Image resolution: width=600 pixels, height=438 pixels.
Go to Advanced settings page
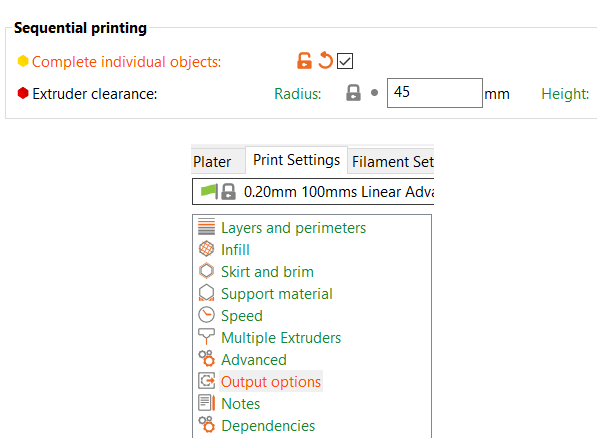[x=254, y=360]
